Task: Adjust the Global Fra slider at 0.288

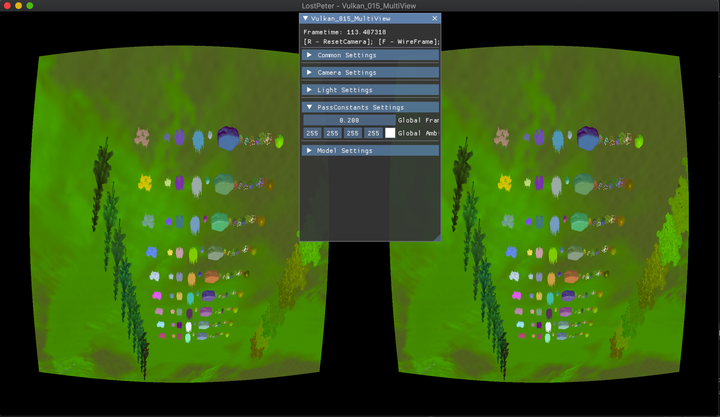Action: pyautogui.click(x=349, y=120)
